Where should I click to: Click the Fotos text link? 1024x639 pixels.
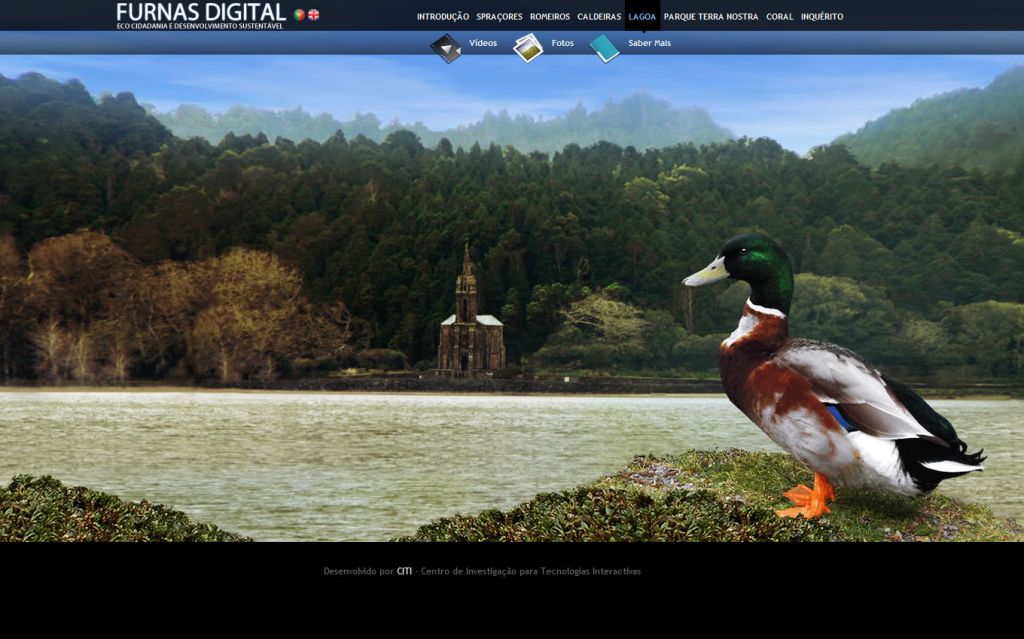coord(563,43)
